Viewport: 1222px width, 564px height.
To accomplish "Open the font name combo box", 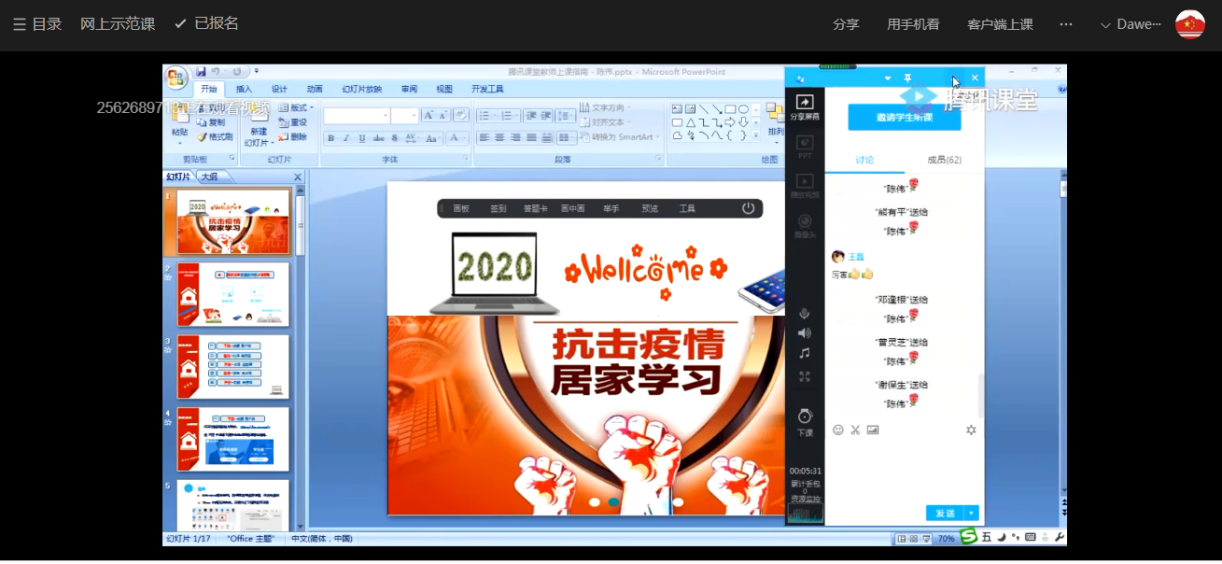I will (x=356, y=116).
